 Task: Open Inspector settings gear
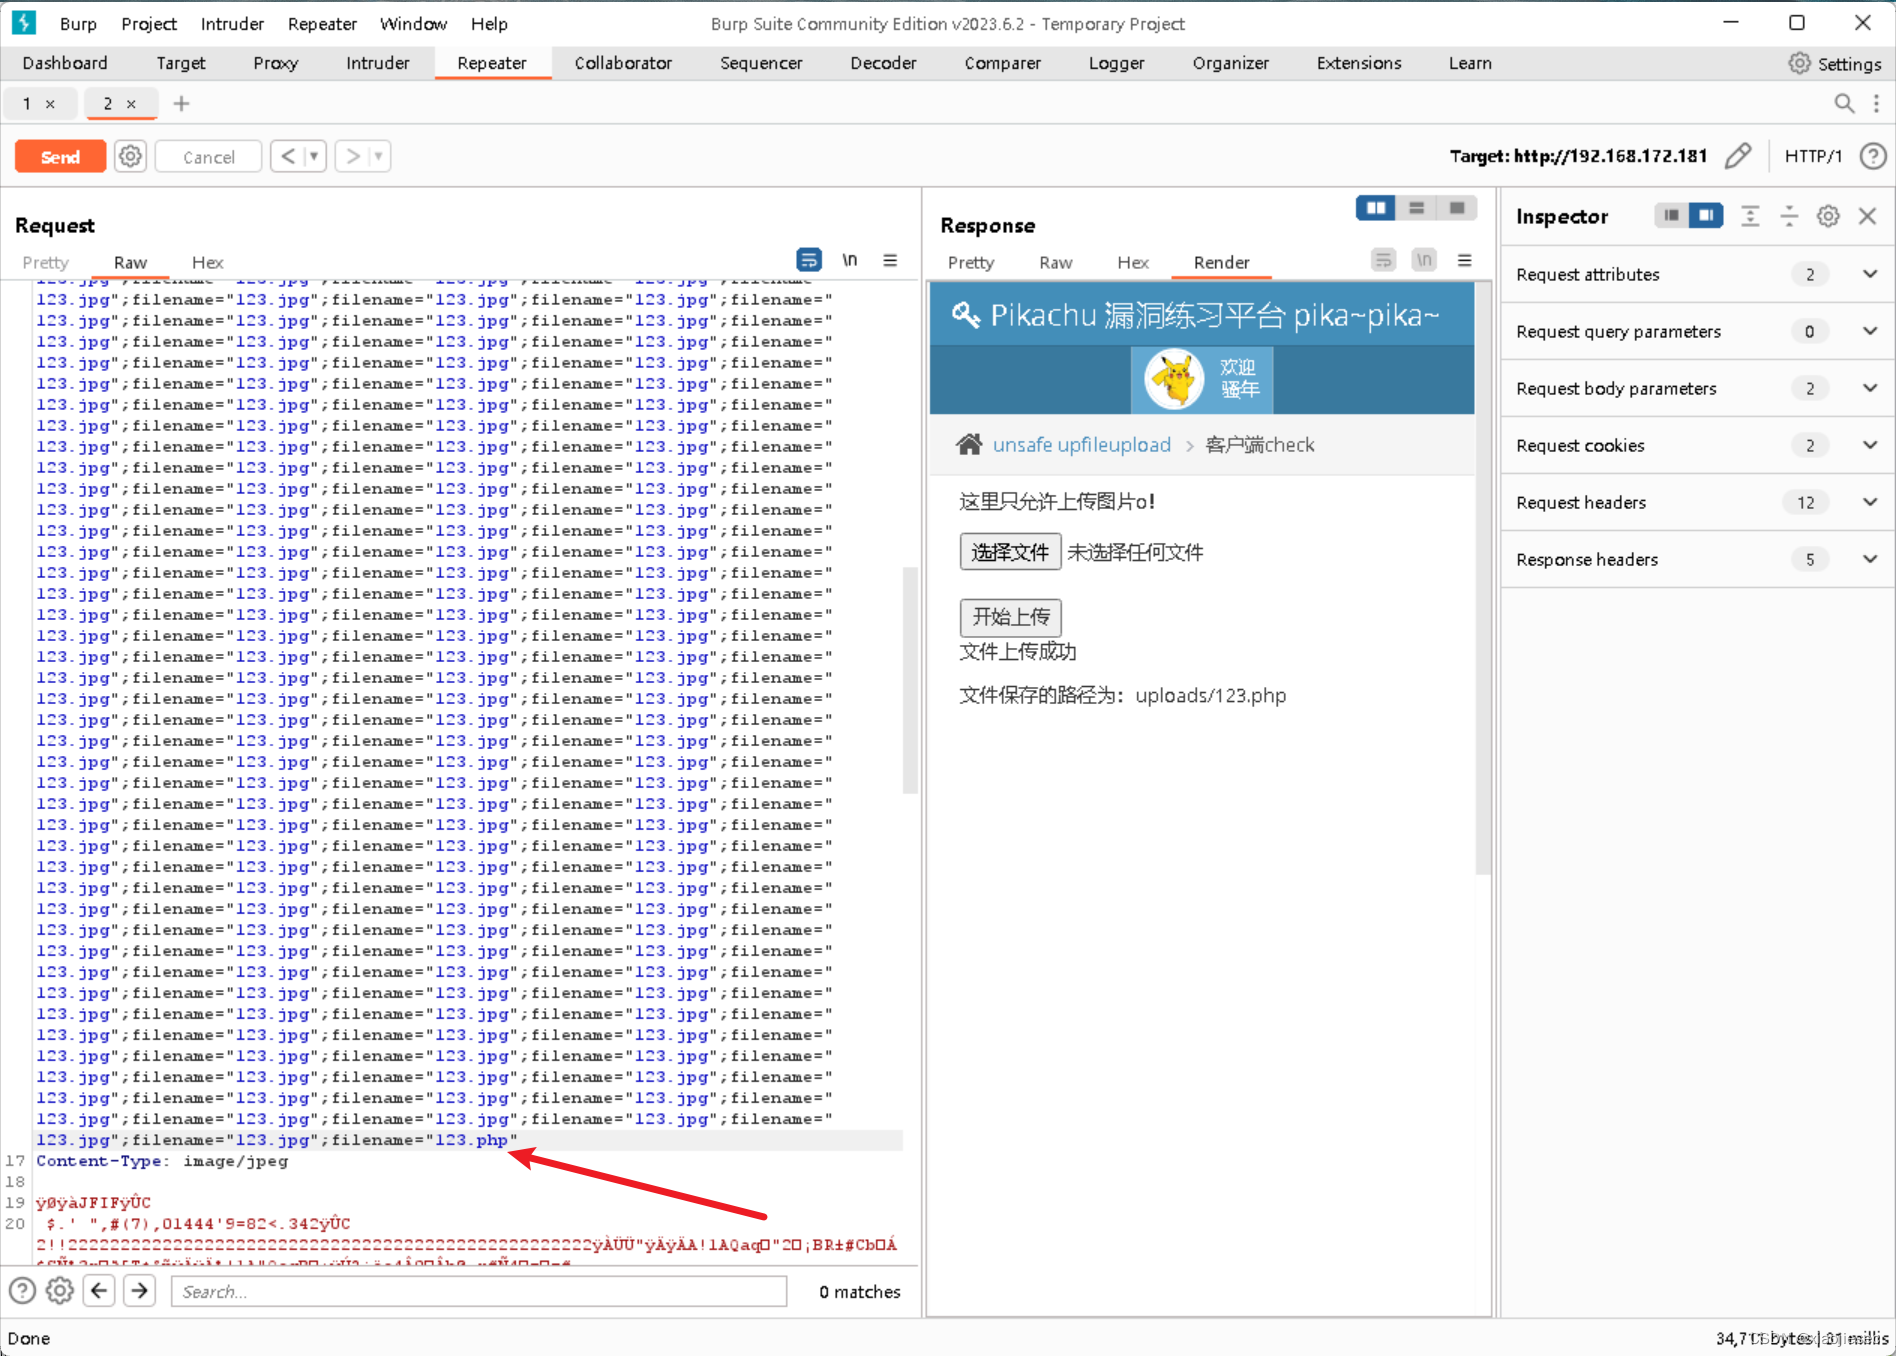point(1828,216)
